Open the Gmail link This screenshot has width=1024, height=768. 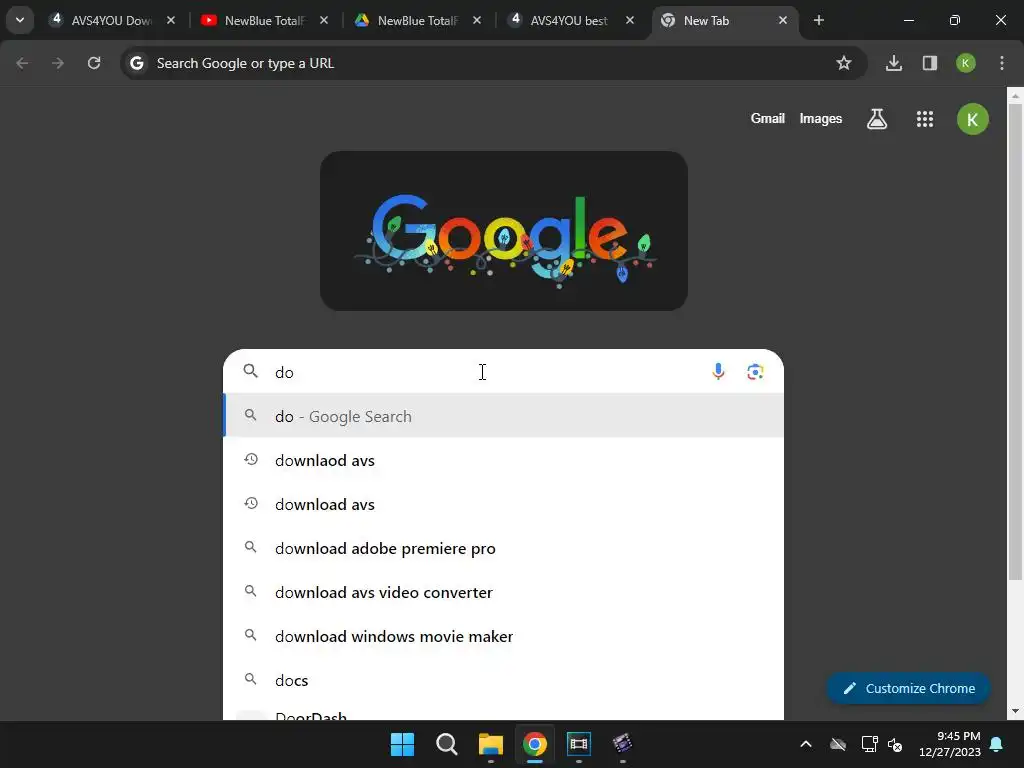point(767,118)
